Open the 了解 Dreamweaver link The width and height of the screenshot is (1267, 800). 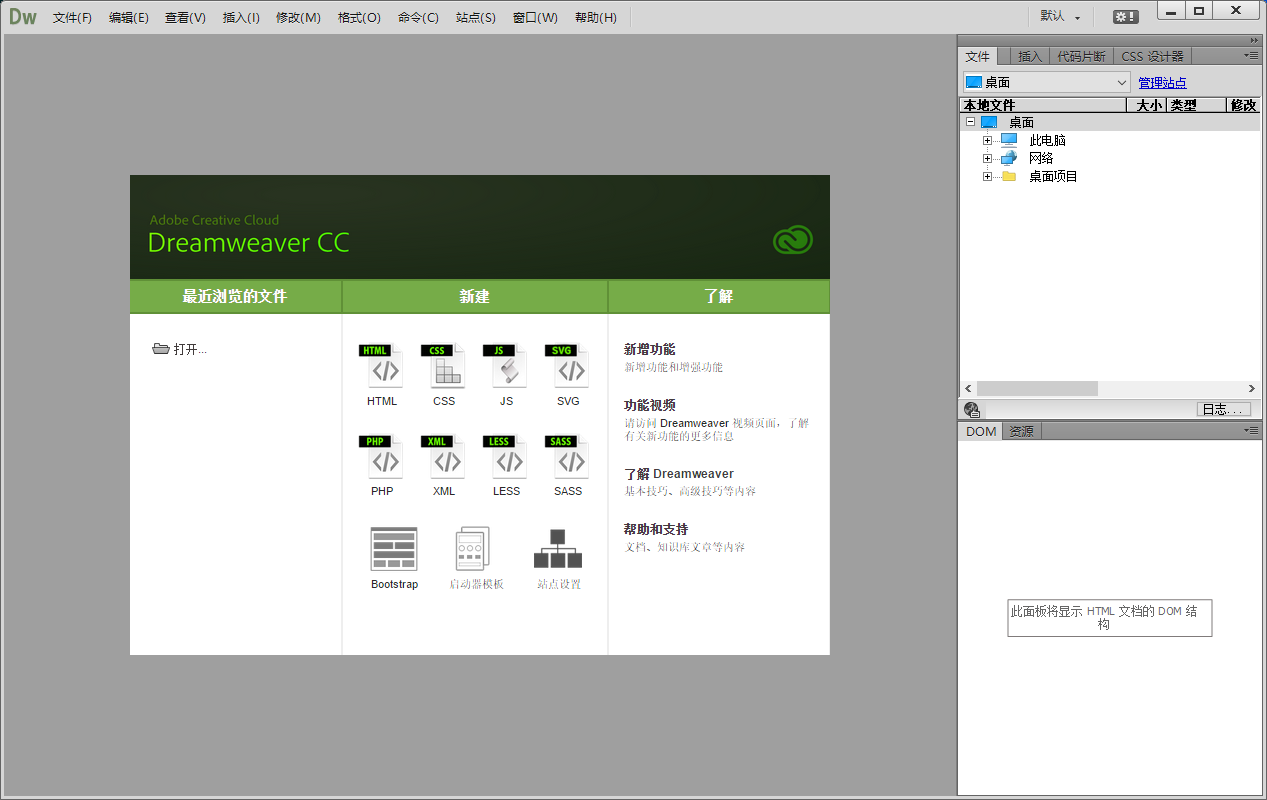point(679,474)
